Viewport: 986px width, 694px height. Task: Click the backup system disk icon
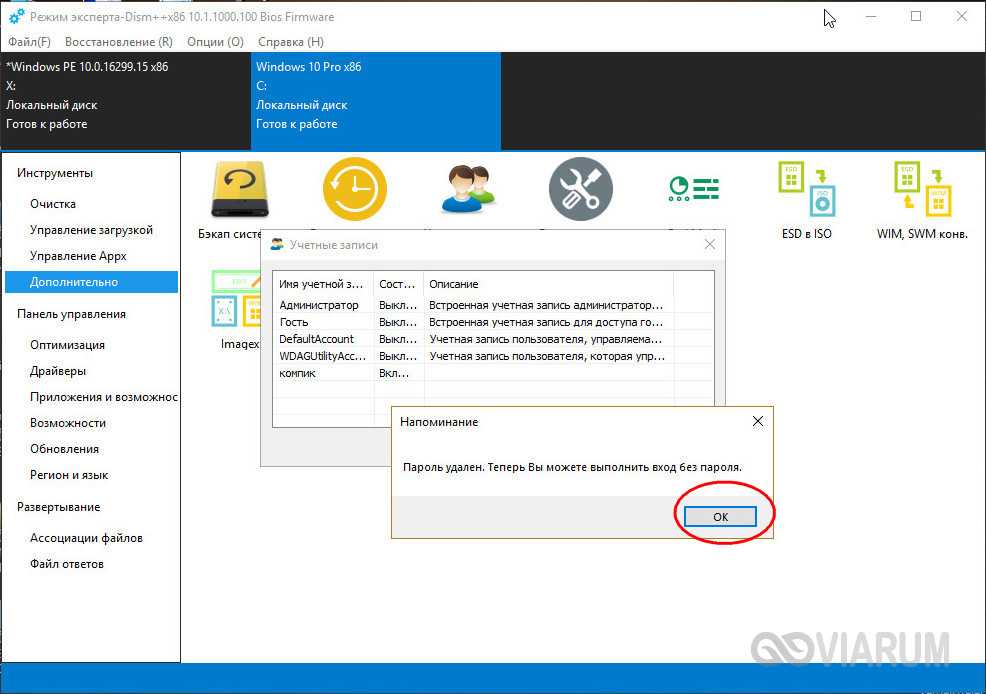pos(239,190)
